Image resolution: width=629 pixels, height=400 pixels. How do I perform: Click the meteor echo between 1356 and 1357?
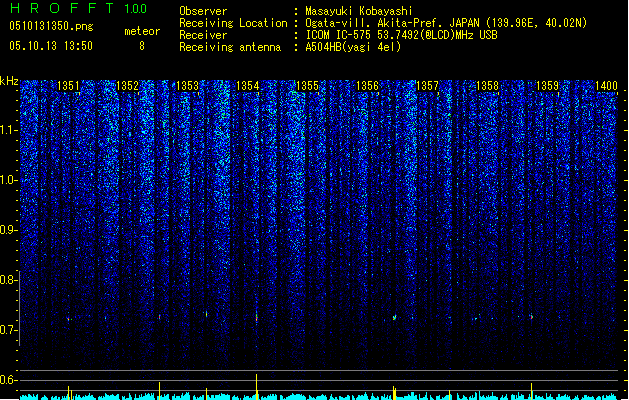tap(395, 317)
